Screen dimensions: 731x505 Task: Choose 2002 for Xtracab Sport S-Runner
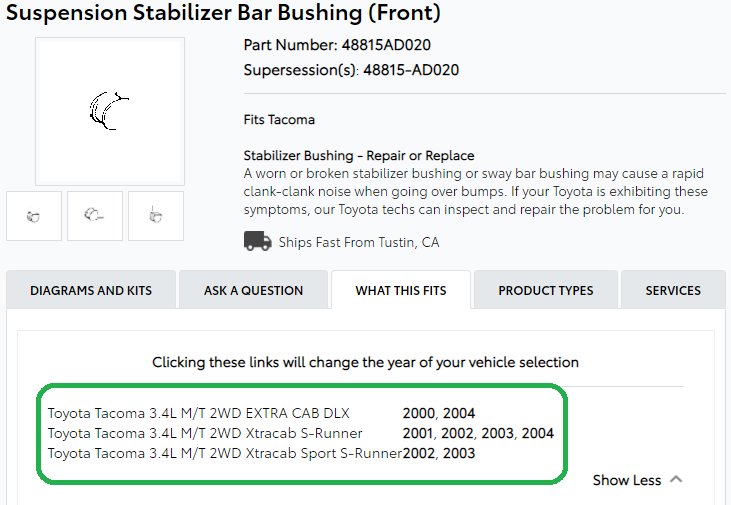coord(419,453)
